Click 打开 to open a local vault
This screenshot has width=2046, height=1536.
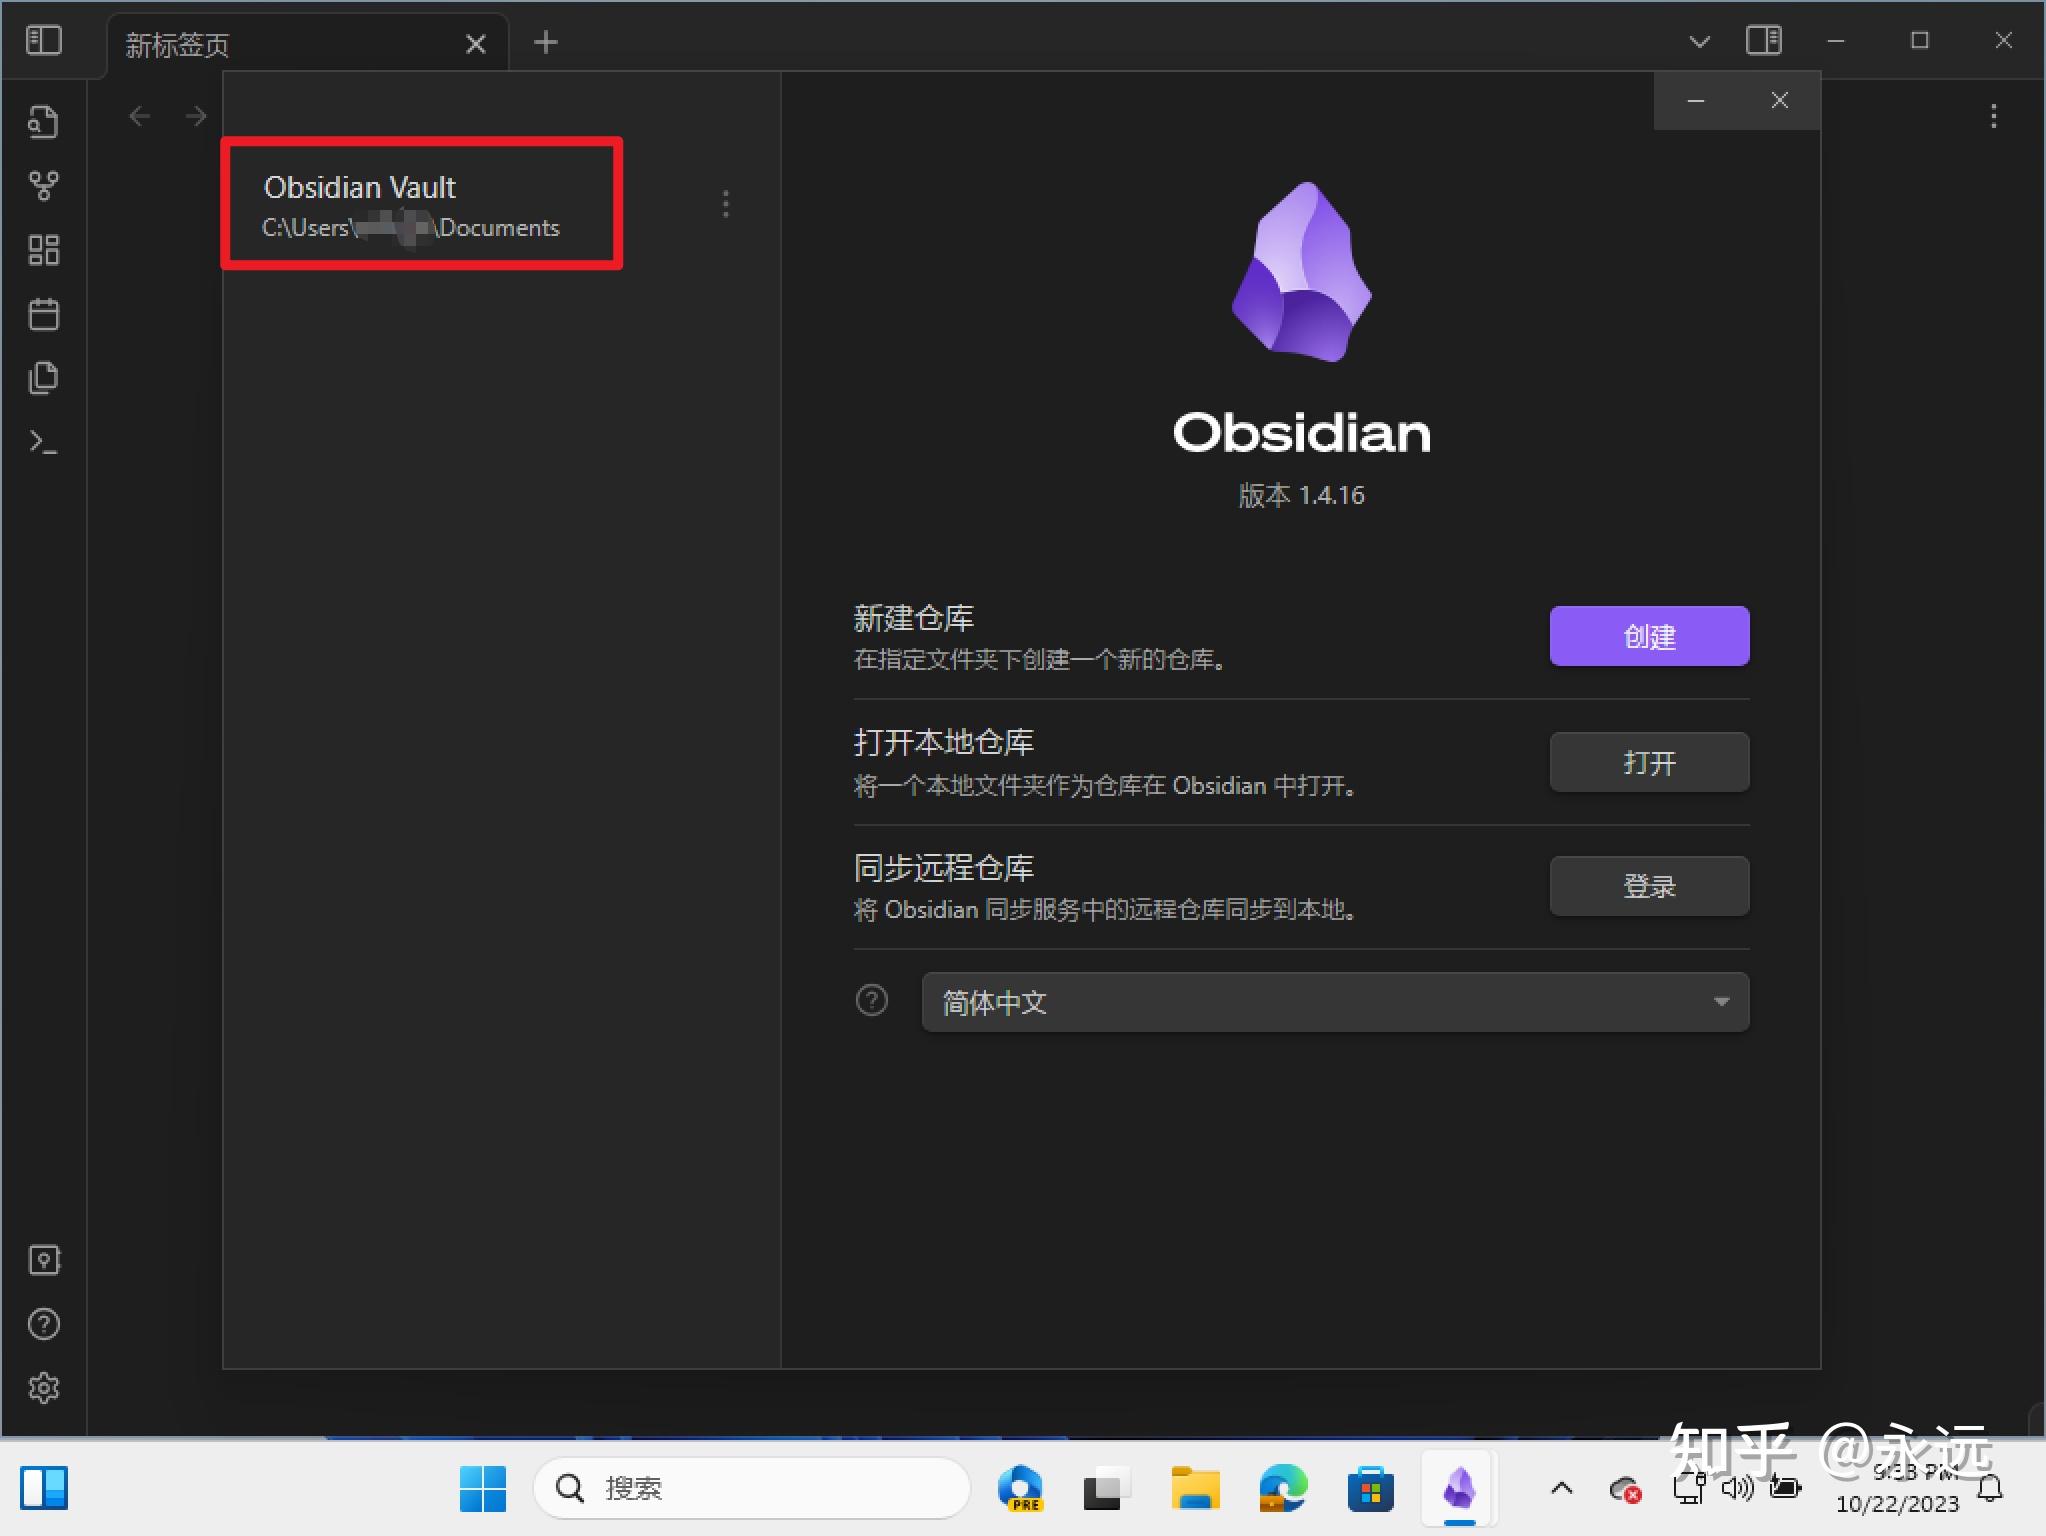tap(1648, 762)
